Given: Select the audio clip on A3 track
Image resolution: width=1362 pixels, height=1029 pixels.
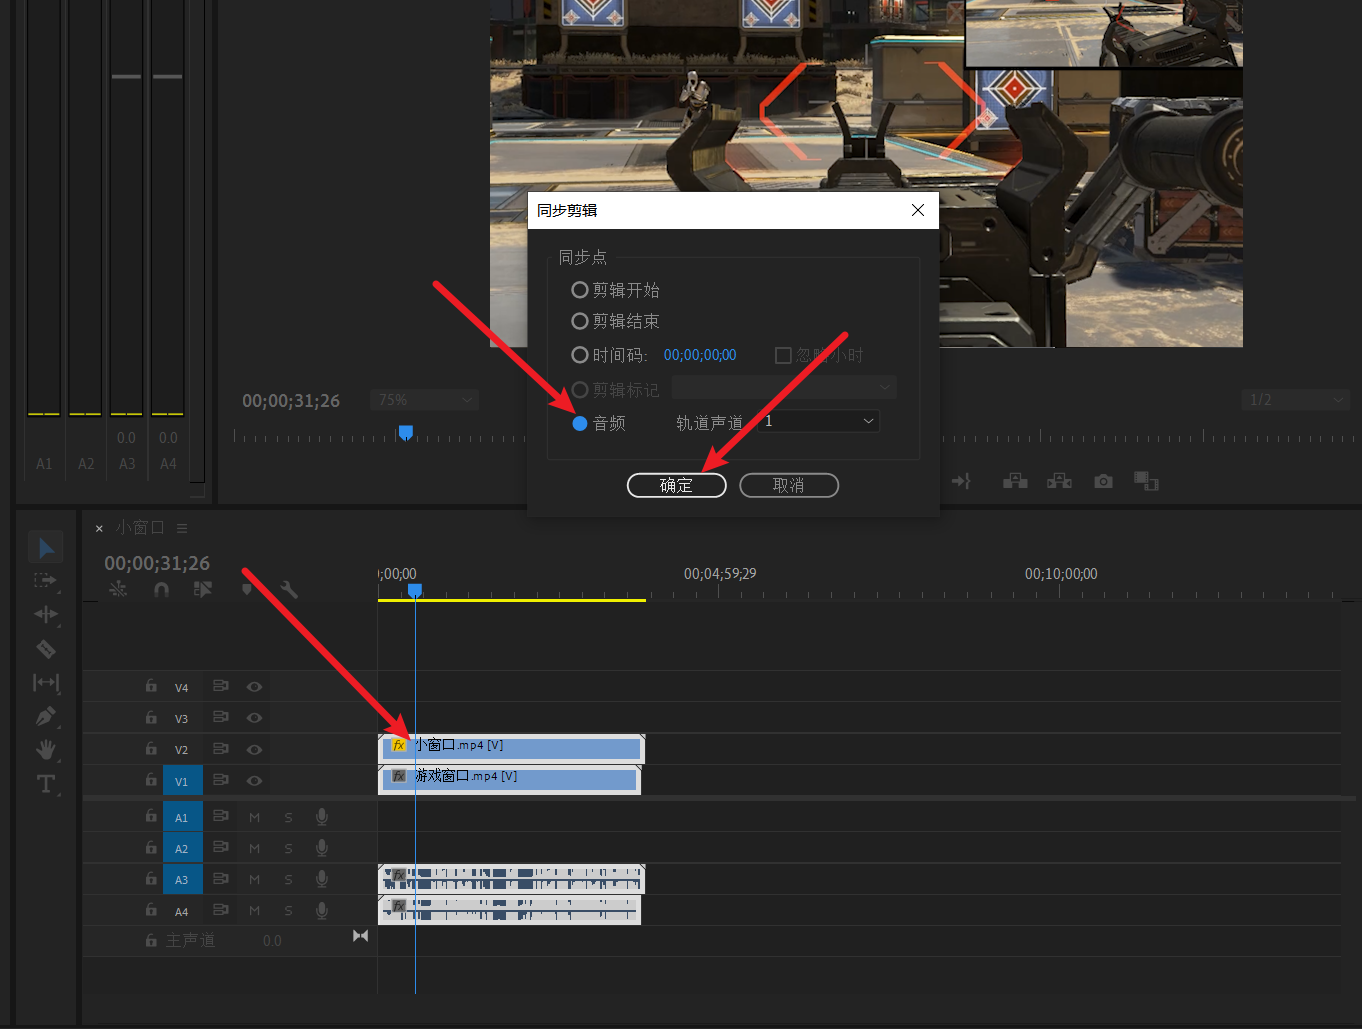Looking at the screenshot, I should click(x=511, y=879).
